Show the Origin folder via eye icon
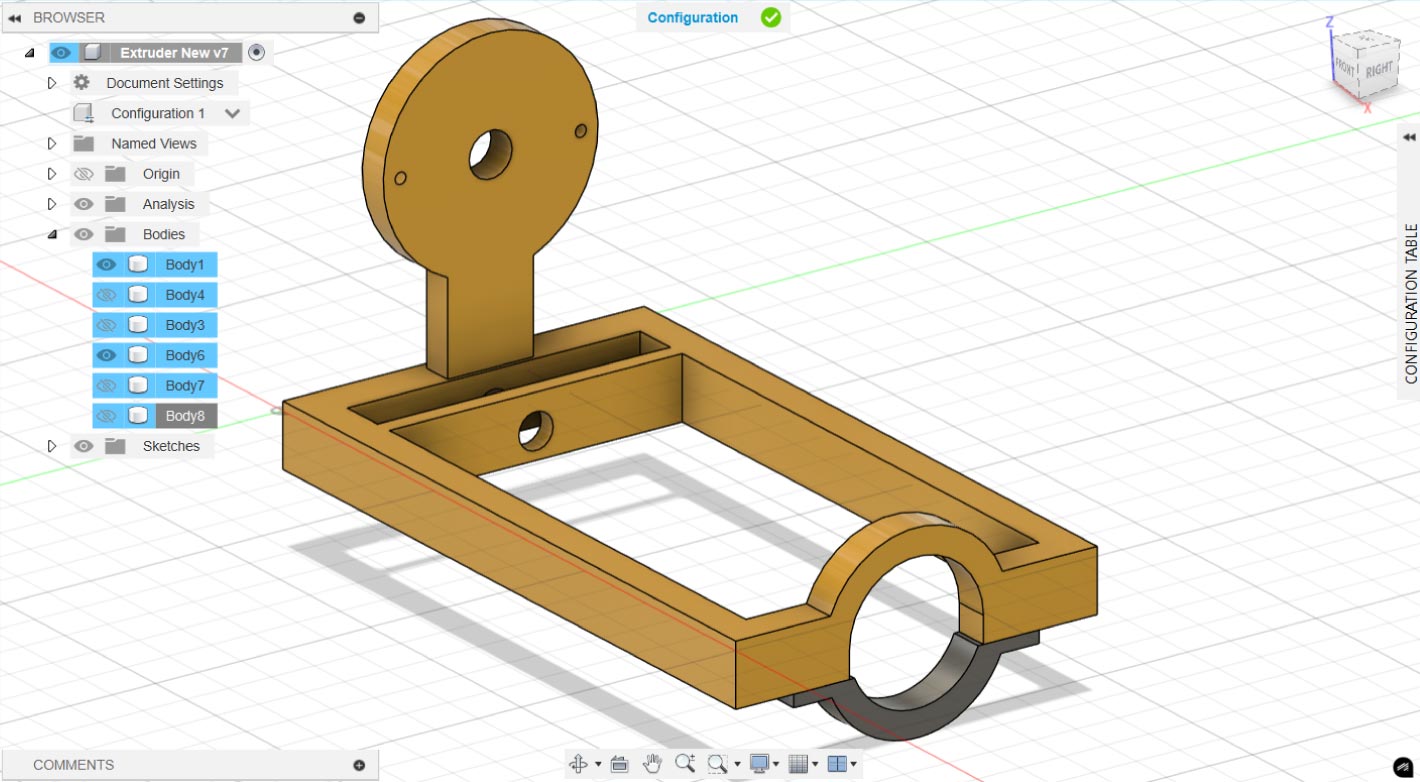The height and width of the screenshot is (782, 1420). coord(84,174)
